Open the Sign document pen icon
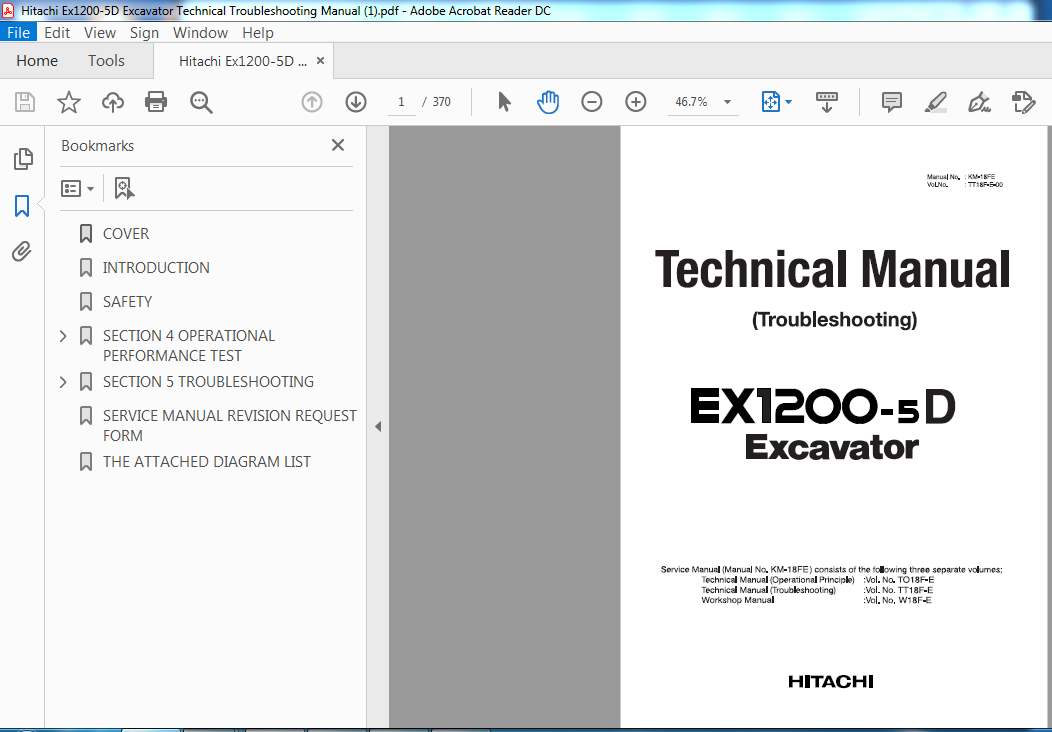The width and height of the screenshot is (1052, 732). (980, 102)
